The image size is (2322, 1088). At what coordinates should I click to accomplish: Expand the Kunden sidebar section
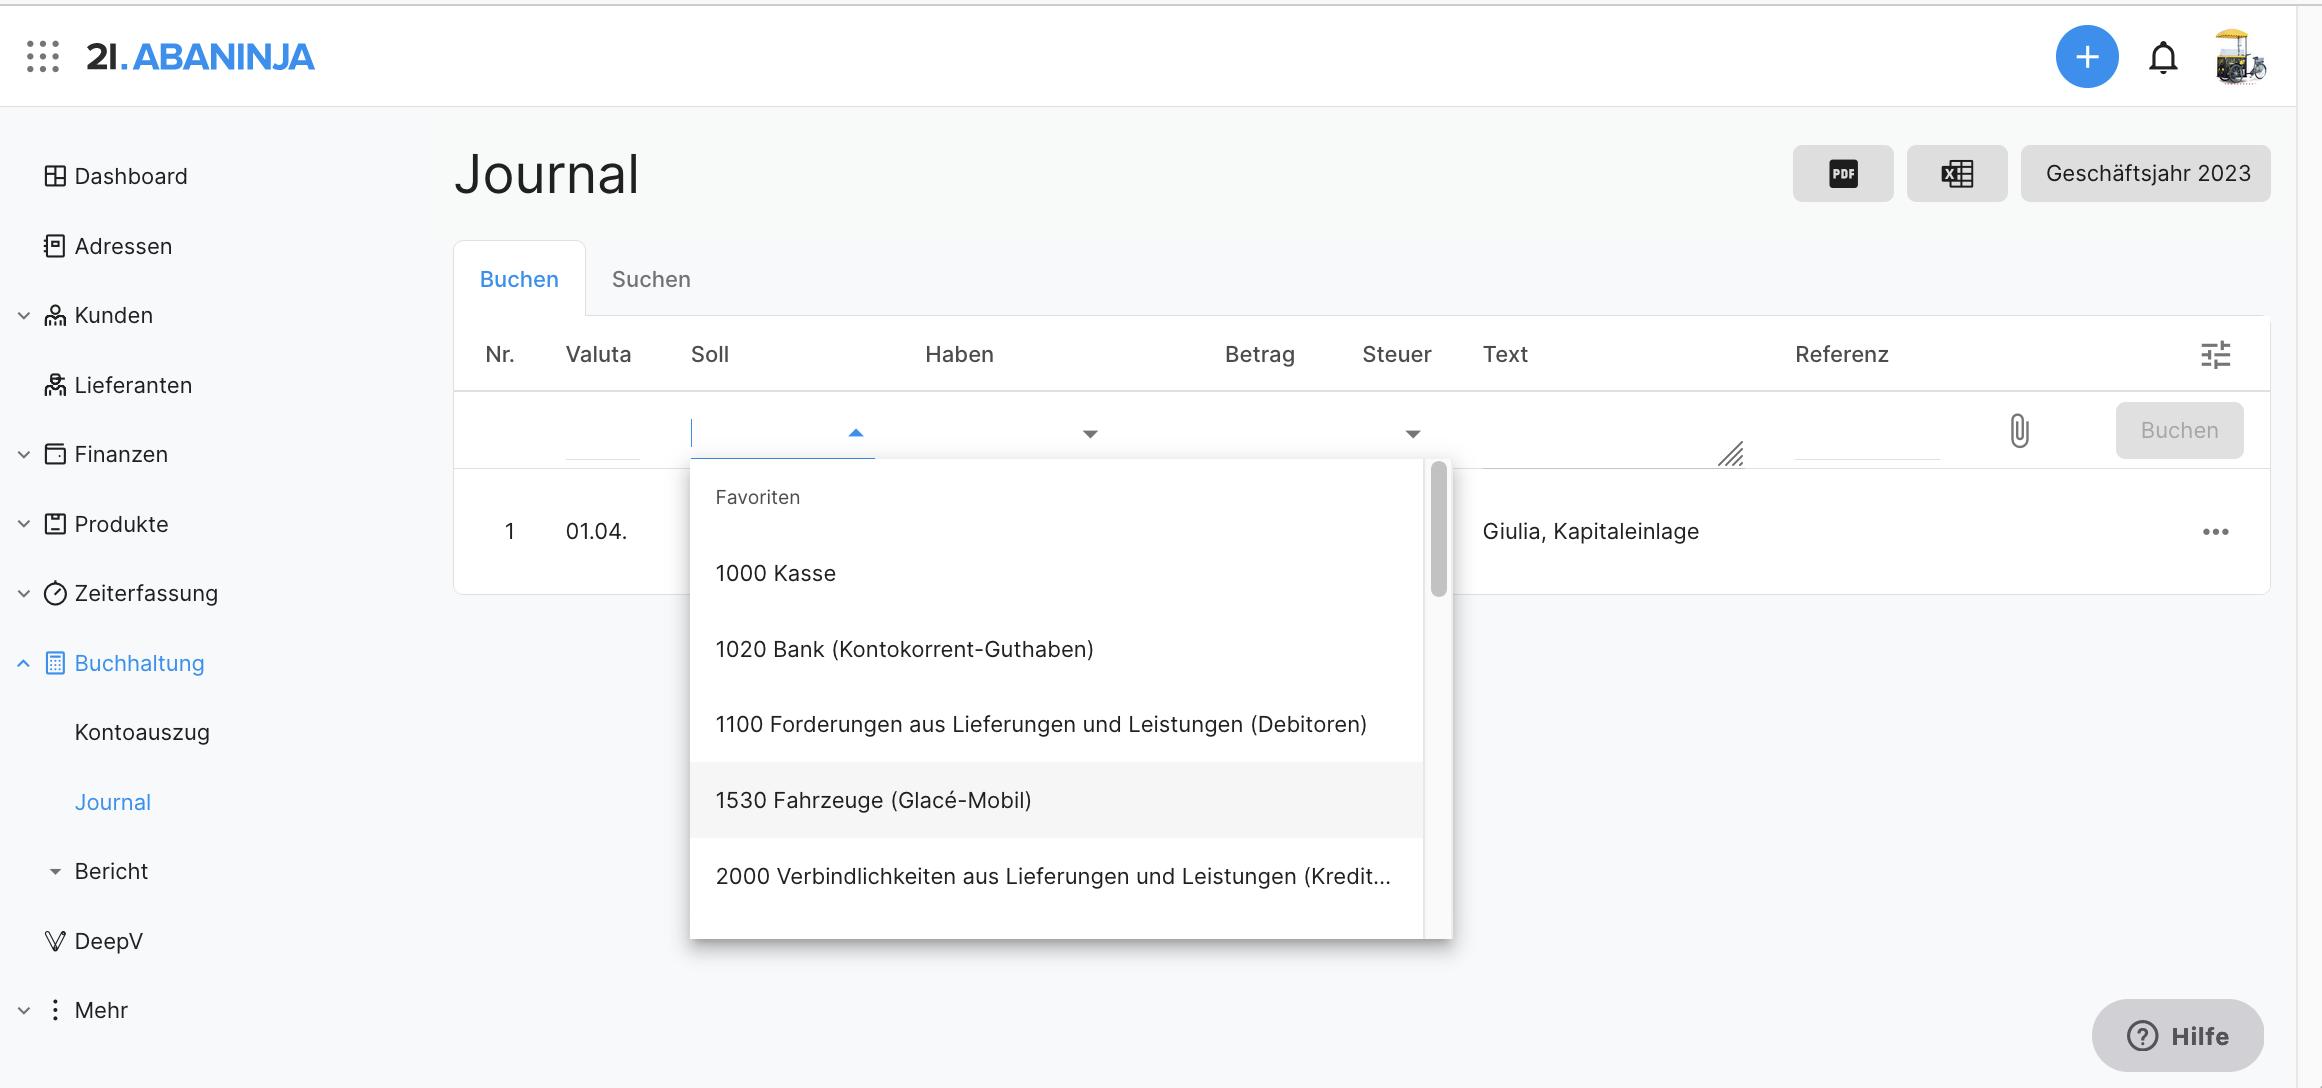[24, 316]
